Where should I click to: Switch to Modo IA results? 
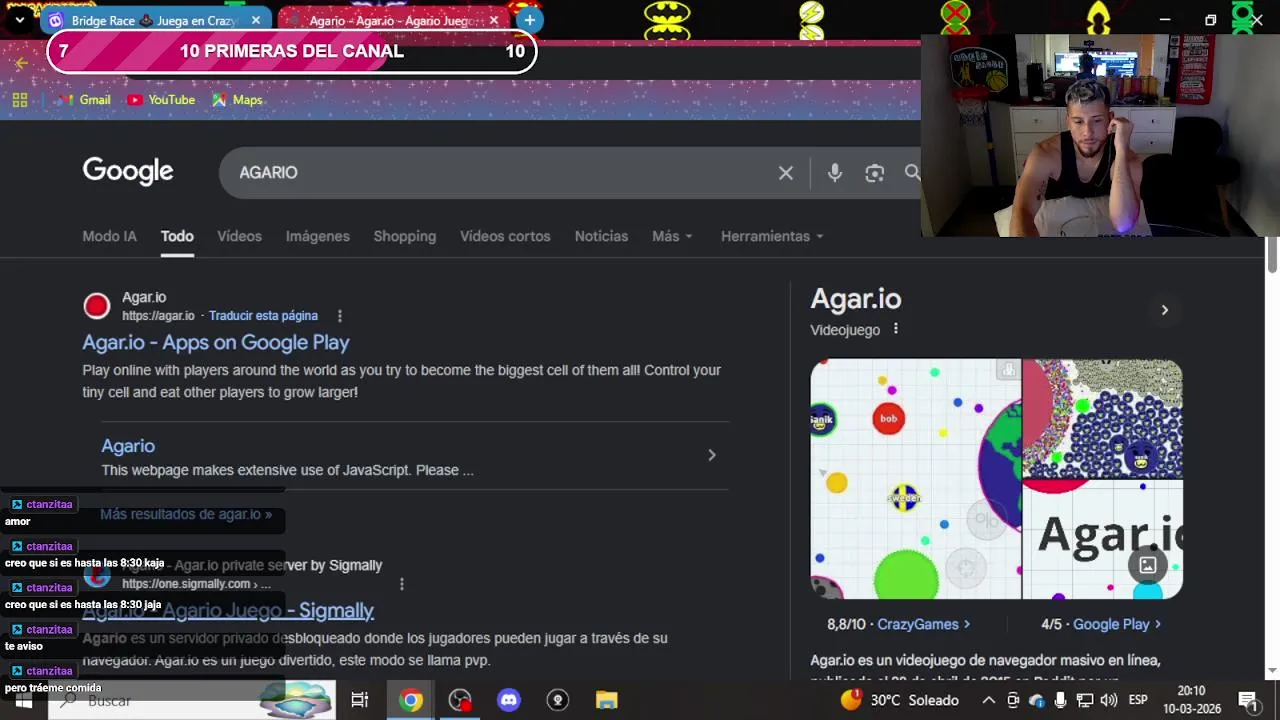109,236
